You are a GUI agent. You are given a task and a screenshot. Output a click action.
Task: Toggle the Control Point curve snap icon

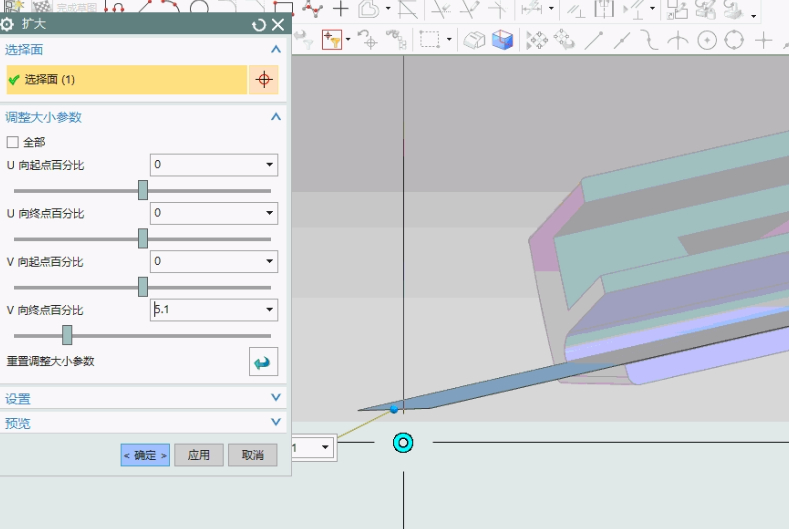click(649, 40)
